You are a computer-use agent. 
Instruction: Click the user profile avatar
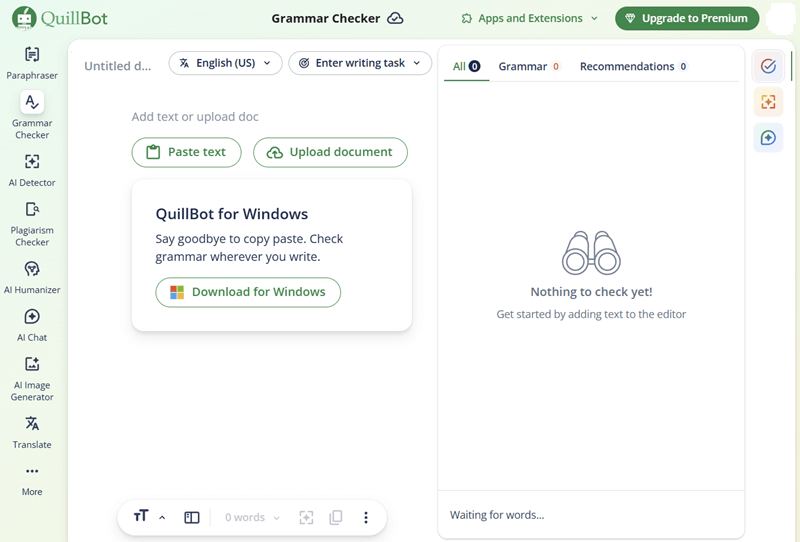pos(780,18)
